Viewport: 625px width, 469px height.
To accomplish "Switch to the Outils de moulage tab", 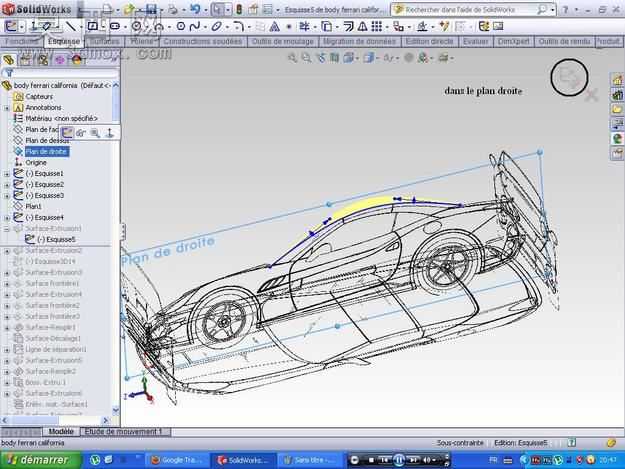I will point(283,41).
